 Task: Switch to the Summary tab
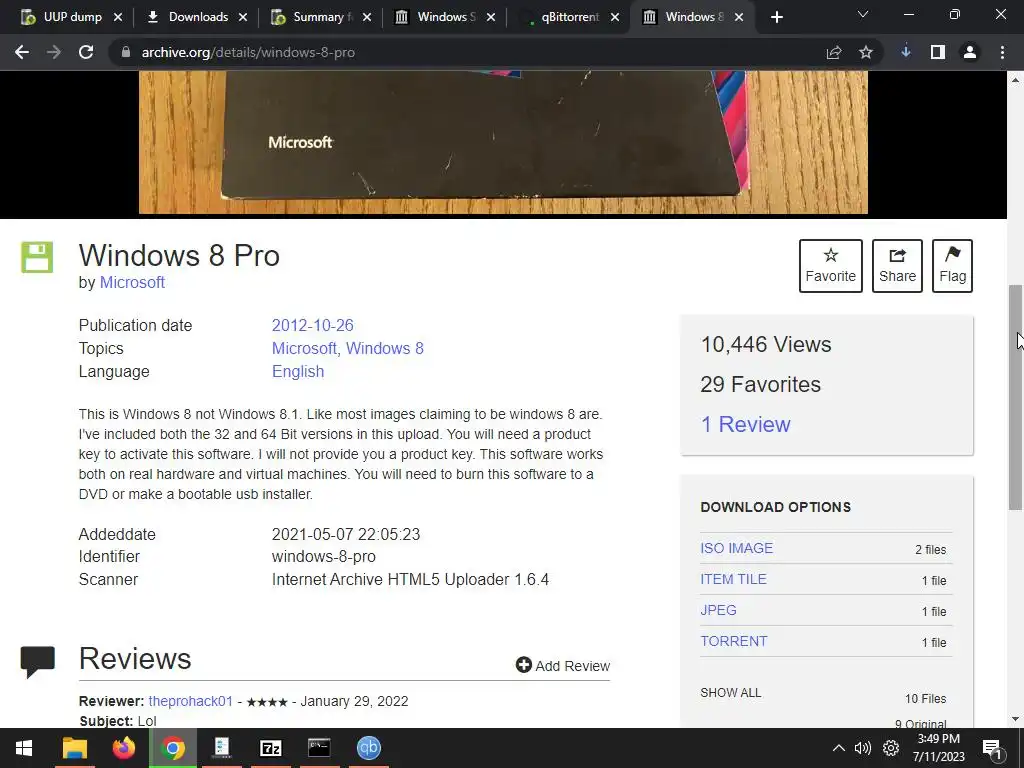(x=319, y=17)
